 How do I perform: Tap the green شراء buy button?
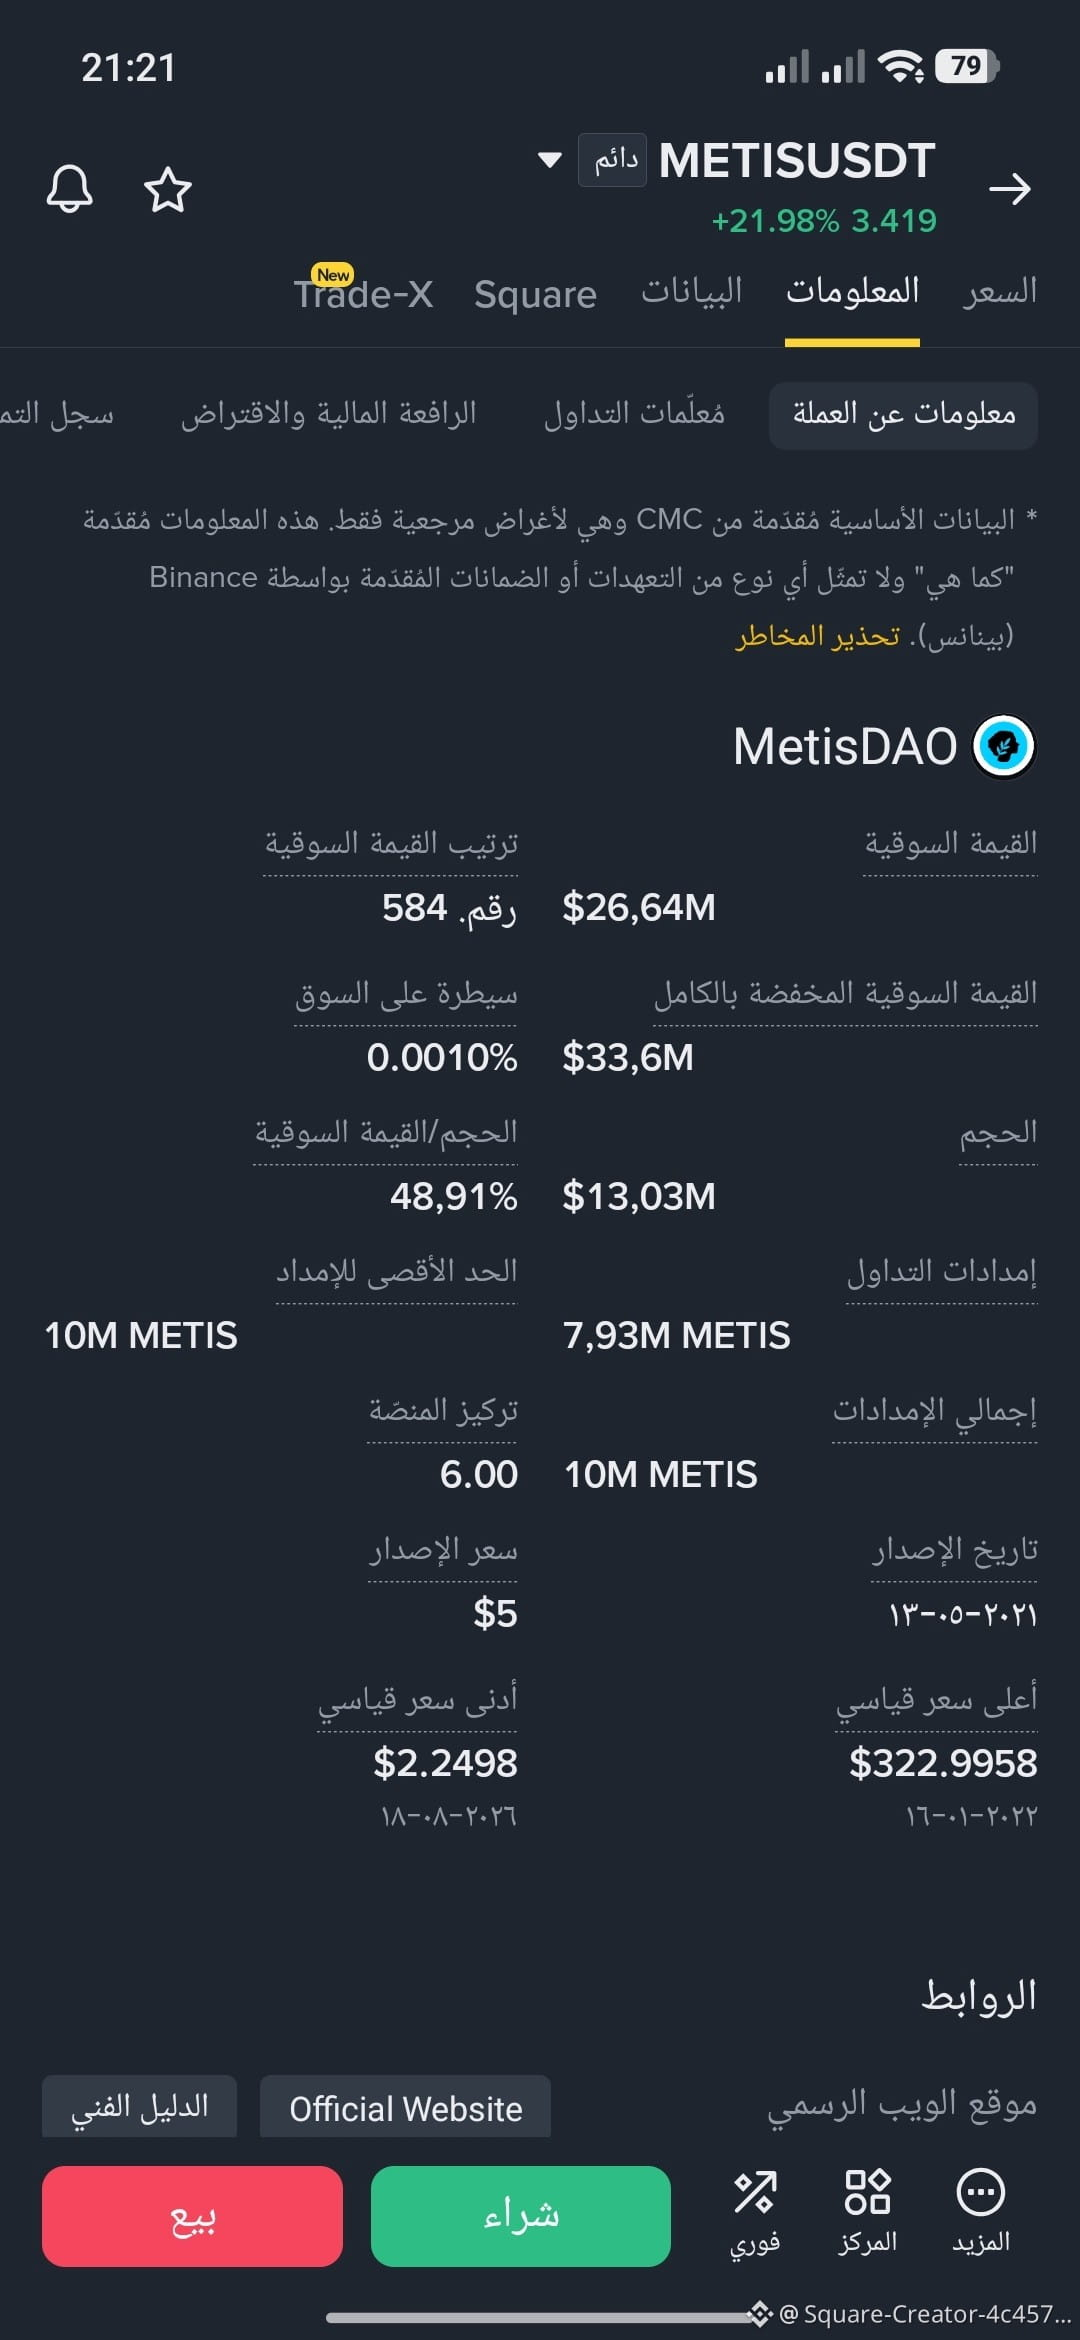(x=521, y=2216)
